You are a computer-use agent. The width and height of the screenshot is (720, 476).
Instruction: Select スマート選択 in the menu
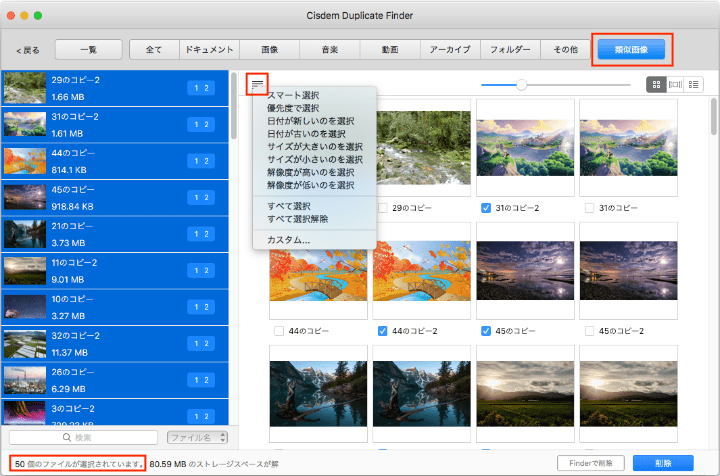(x=294, y=95)
